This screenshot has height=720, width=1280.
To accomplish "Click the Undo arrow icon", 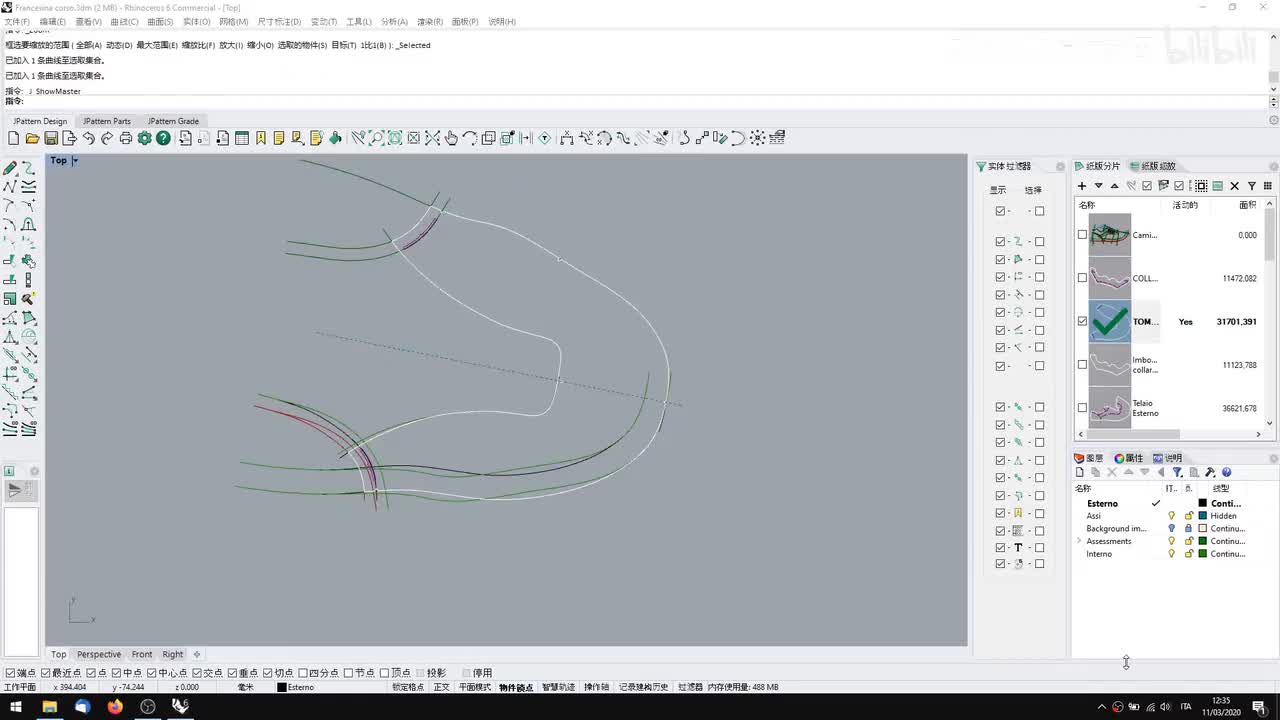I will point(88,138).
